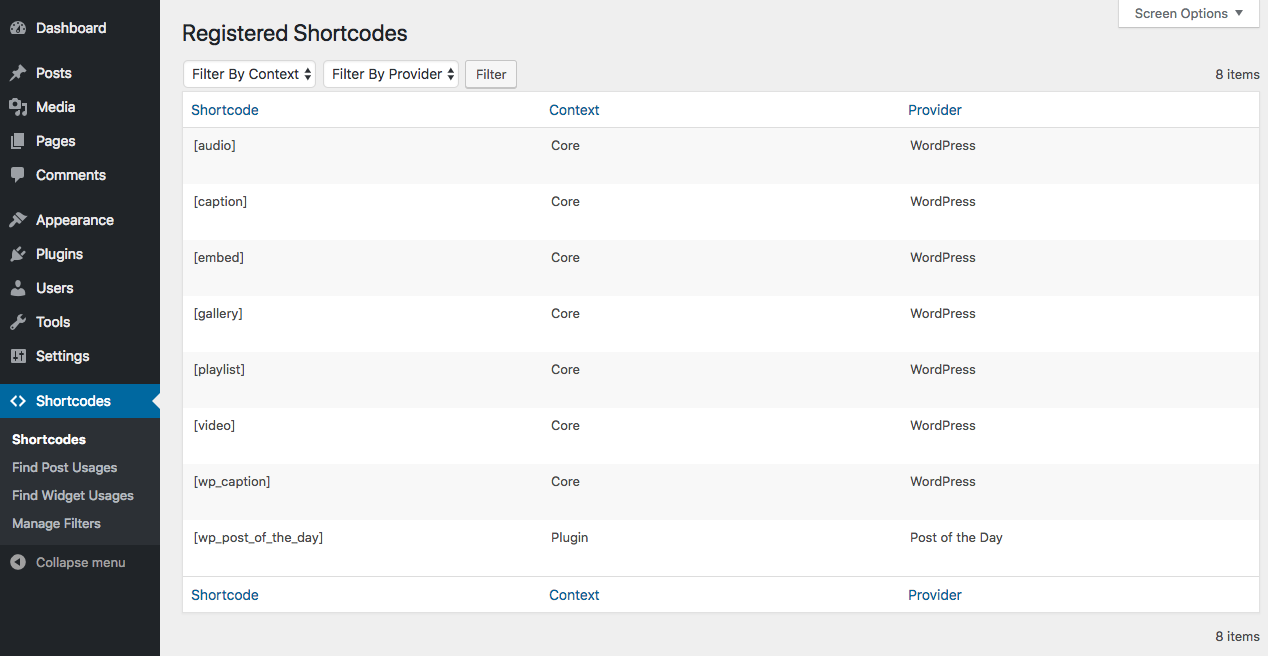Viewport: 1268px width, 656px height.
Task: Click the Tools wrench icon
Action: point(18,322)
